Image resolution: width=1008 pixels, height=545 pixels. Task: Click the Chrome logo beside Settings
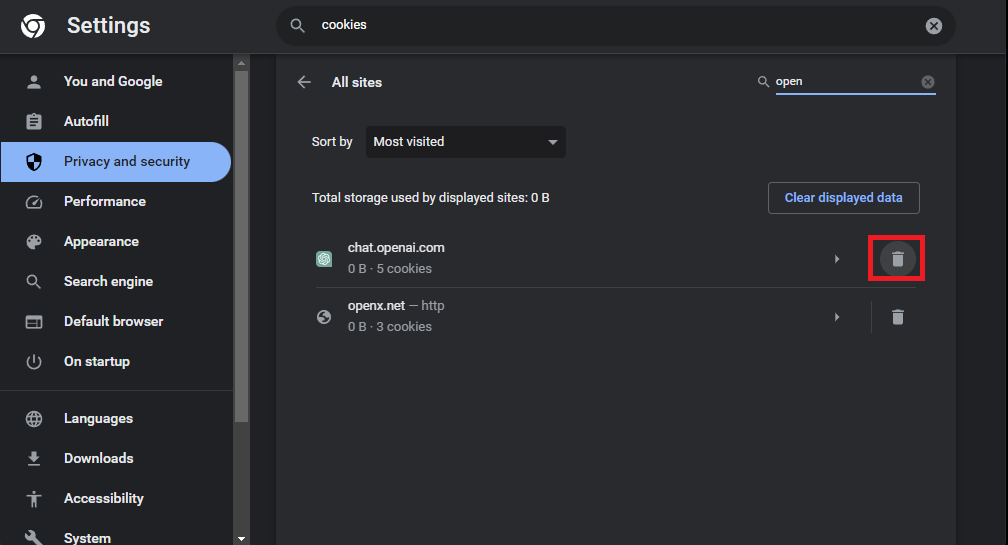(x=33, y=26)
